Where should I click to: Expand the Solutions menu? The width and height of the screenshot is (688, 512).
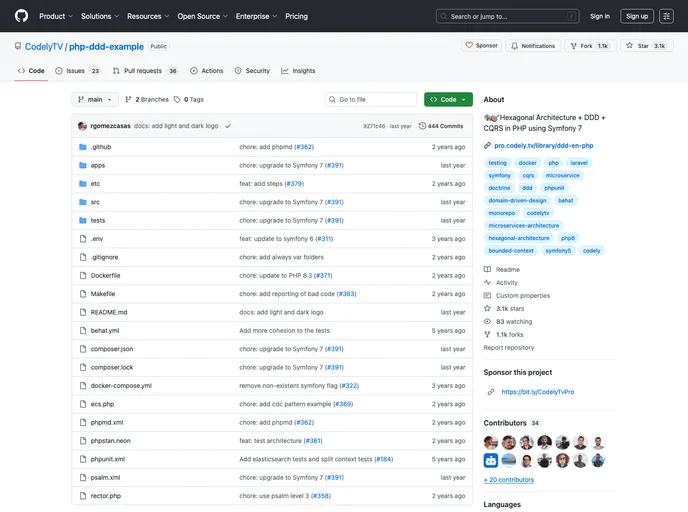click(100, 16)
